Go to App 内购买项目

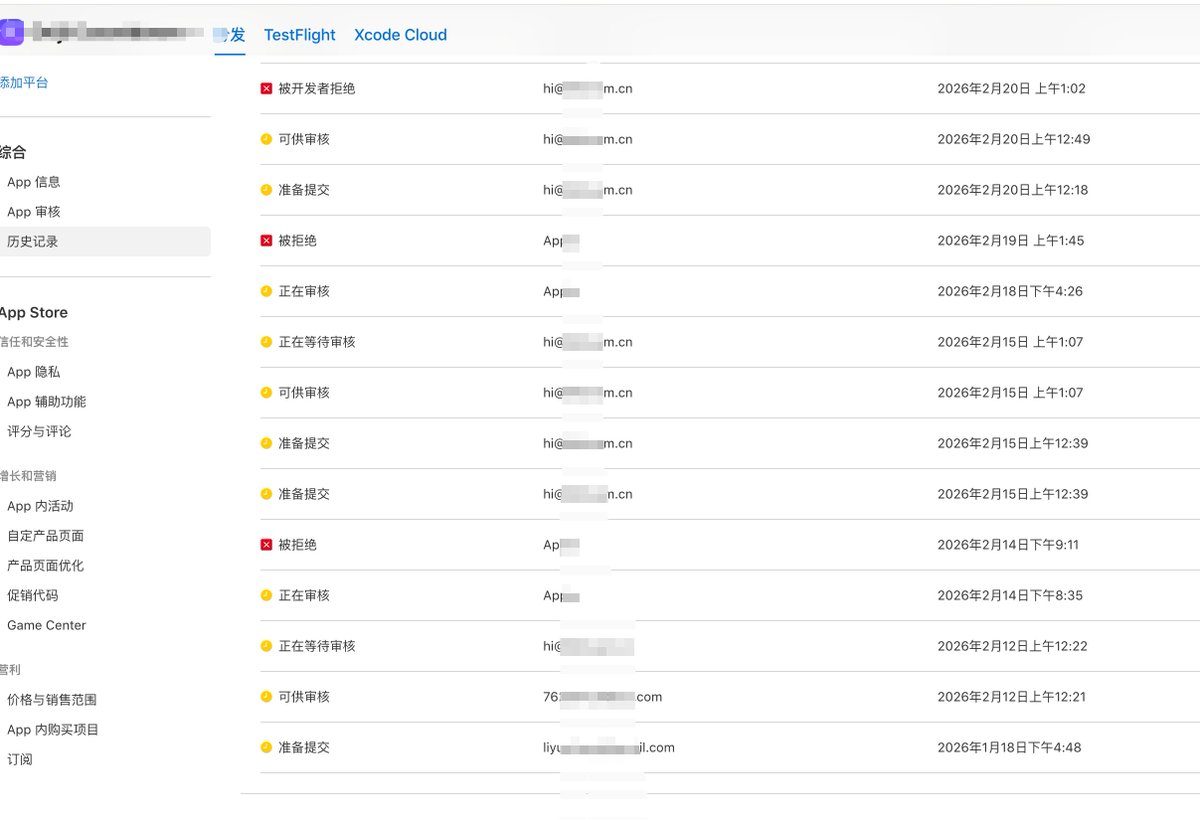tap(53, 730)
